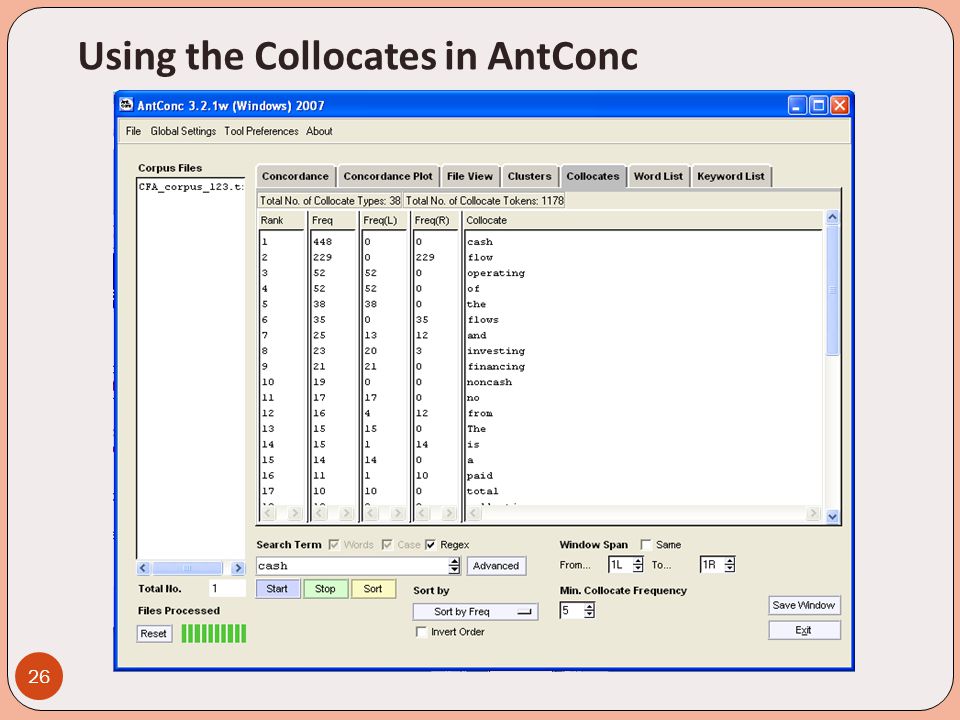The height and width of the screenshot is (720, 960).
Task: Switch to the Word List tab
Action: (x=658, y=176)
